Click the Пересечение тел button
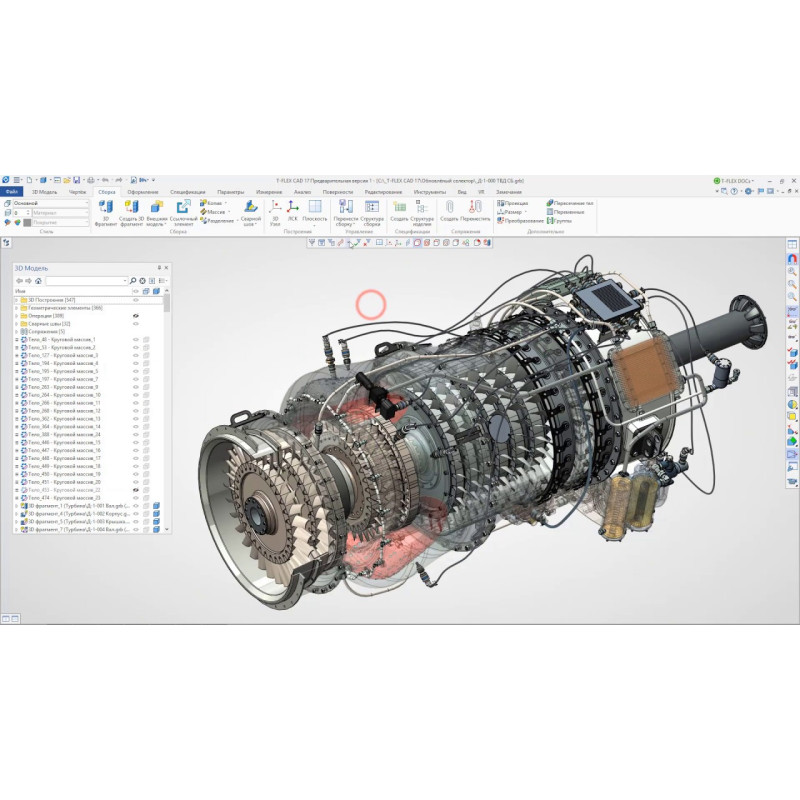 coord(573,203)
